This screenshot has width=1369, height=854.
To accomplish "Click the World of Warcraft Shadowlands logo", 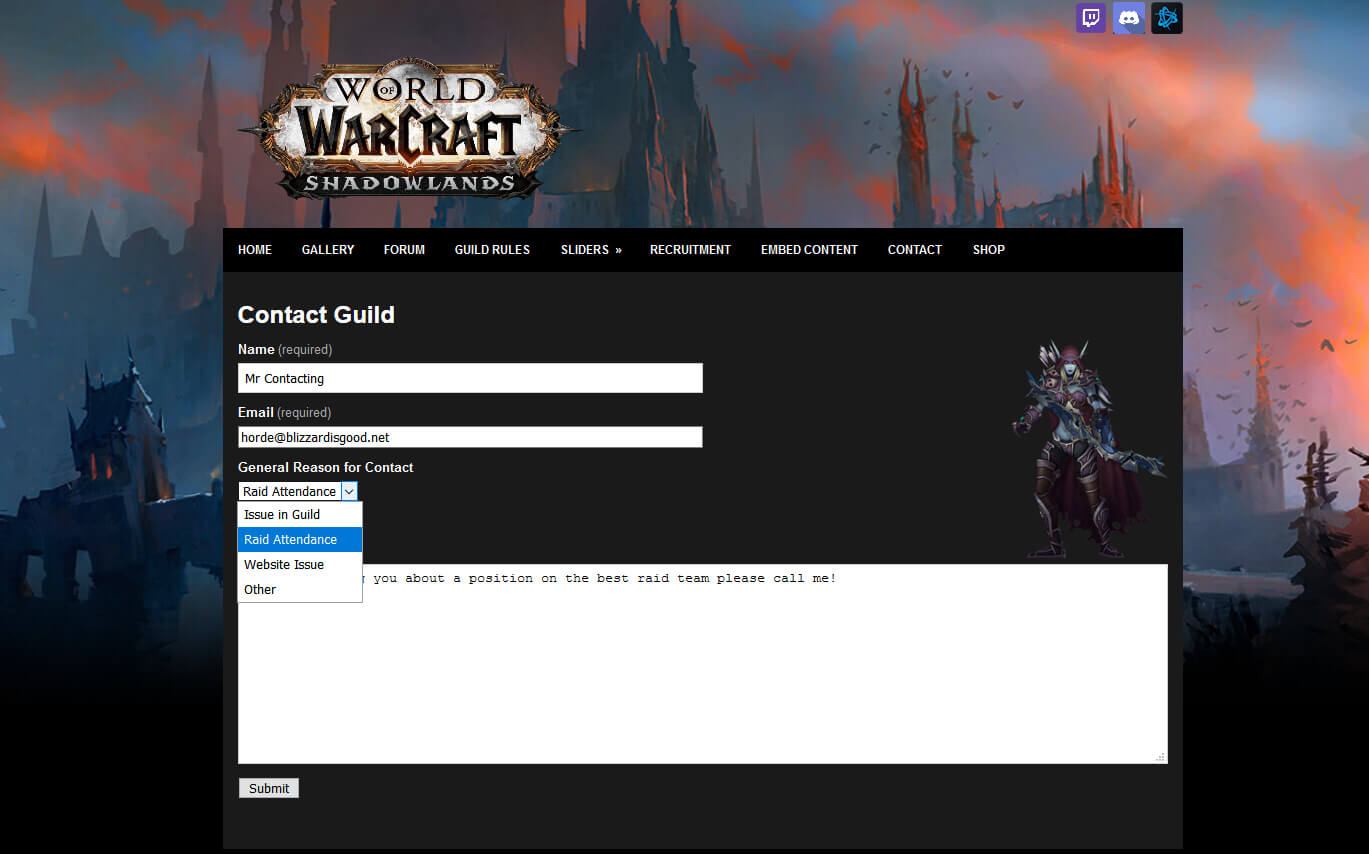I will [x=408, y=130].
